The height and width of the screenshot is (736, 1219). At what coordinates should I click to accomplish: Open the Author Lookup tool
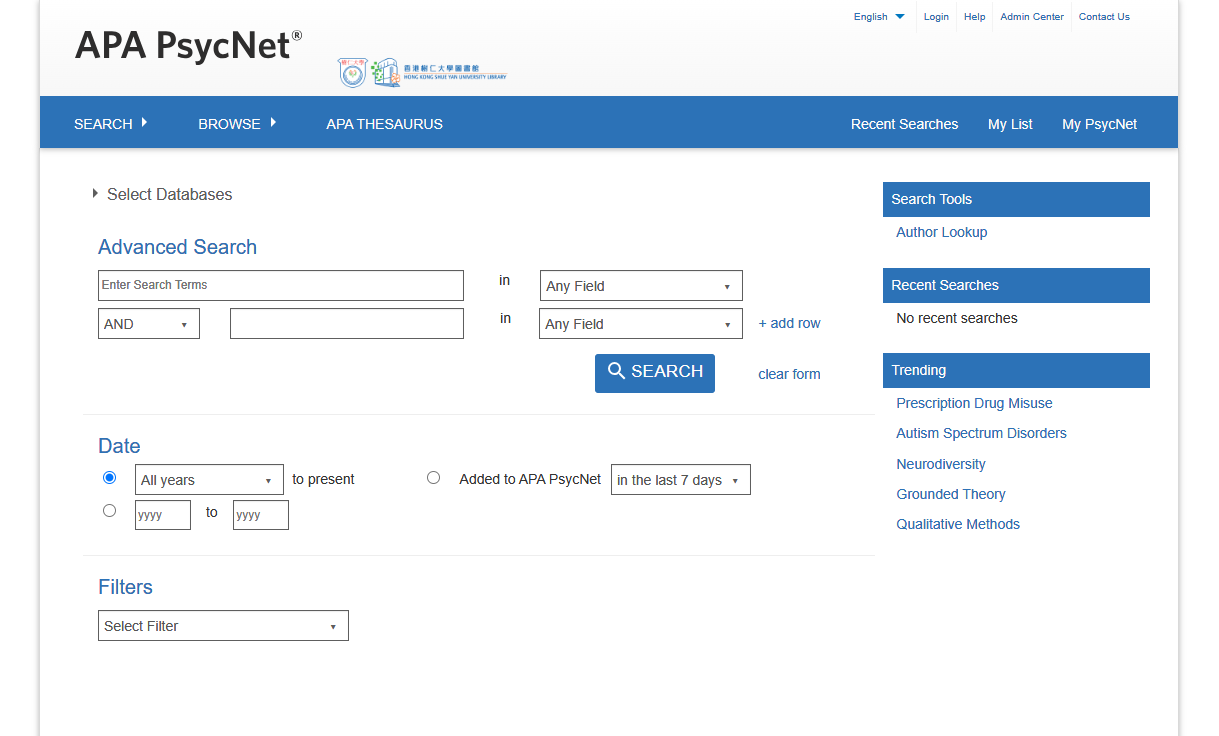tap(941, 232)
